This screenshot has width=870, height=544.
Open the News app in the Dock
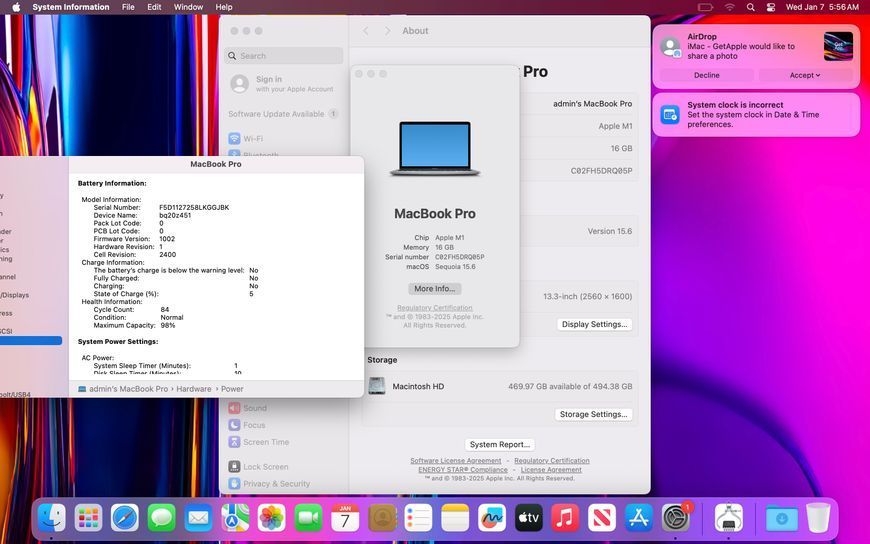pos(602,518)
